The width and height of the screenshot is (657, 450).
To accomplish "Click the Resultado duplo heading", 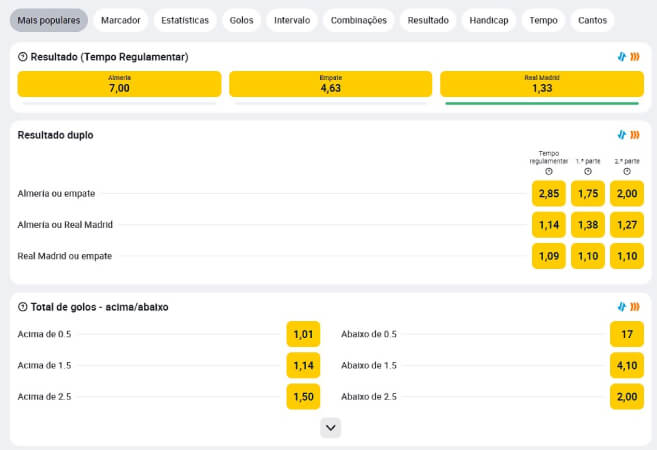I will [55, 135].
